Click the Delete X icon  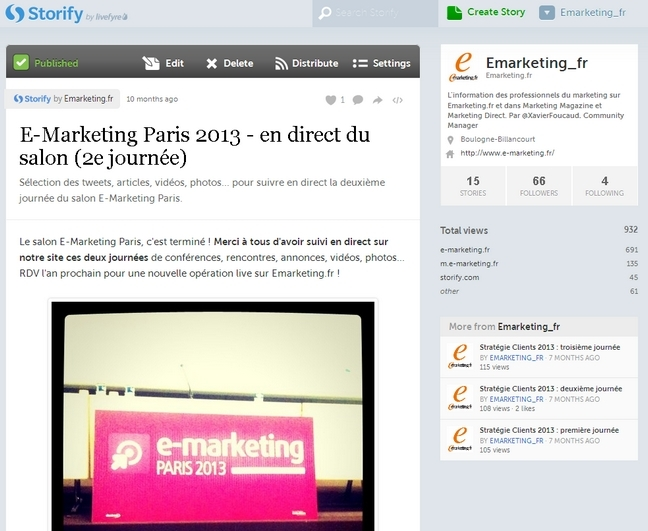[212, 64]
